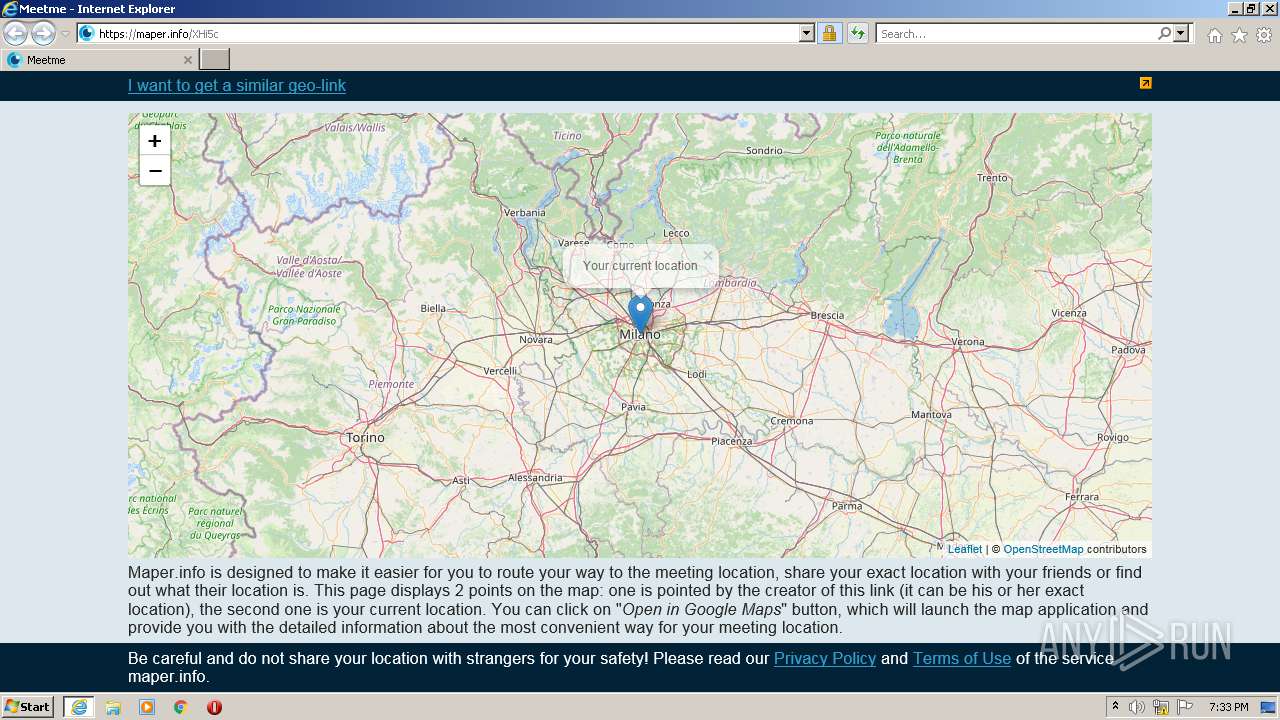
Task: Click into the browser Search box
Action: click(x=1015, y=34)
